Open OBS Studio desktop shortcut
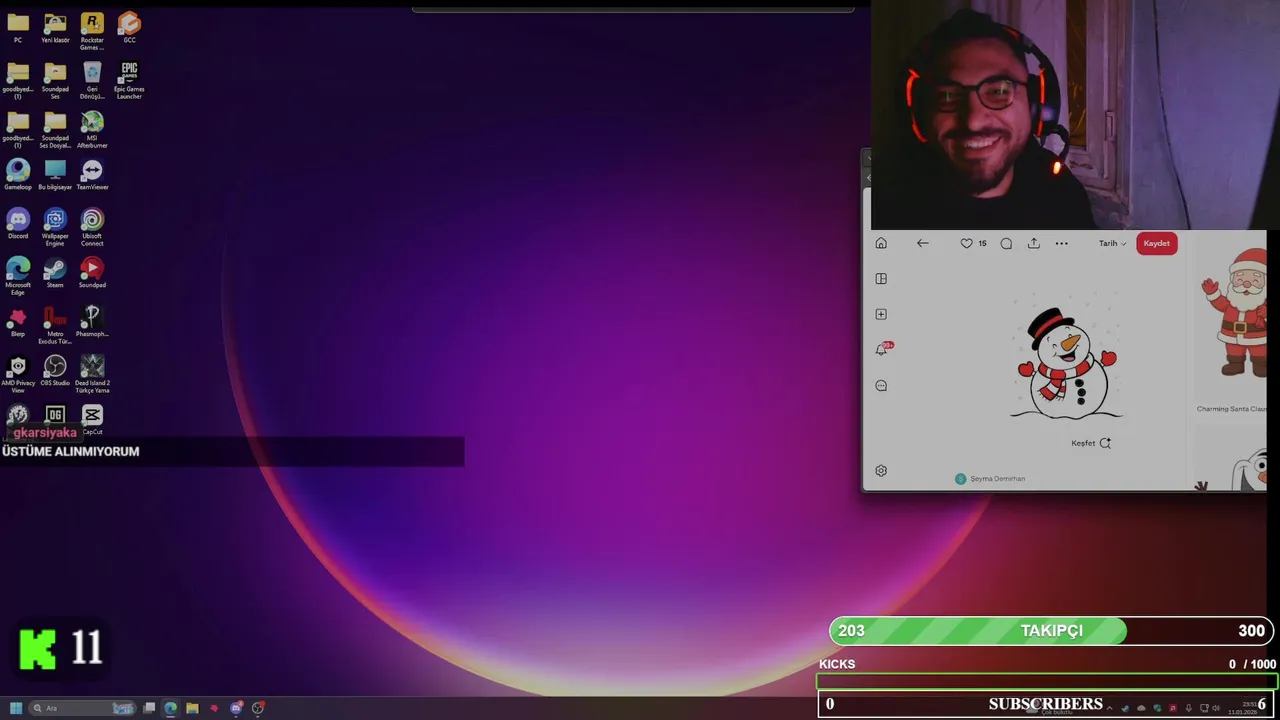The width and height of the screenshot is (1280, 720). (55, 370)
